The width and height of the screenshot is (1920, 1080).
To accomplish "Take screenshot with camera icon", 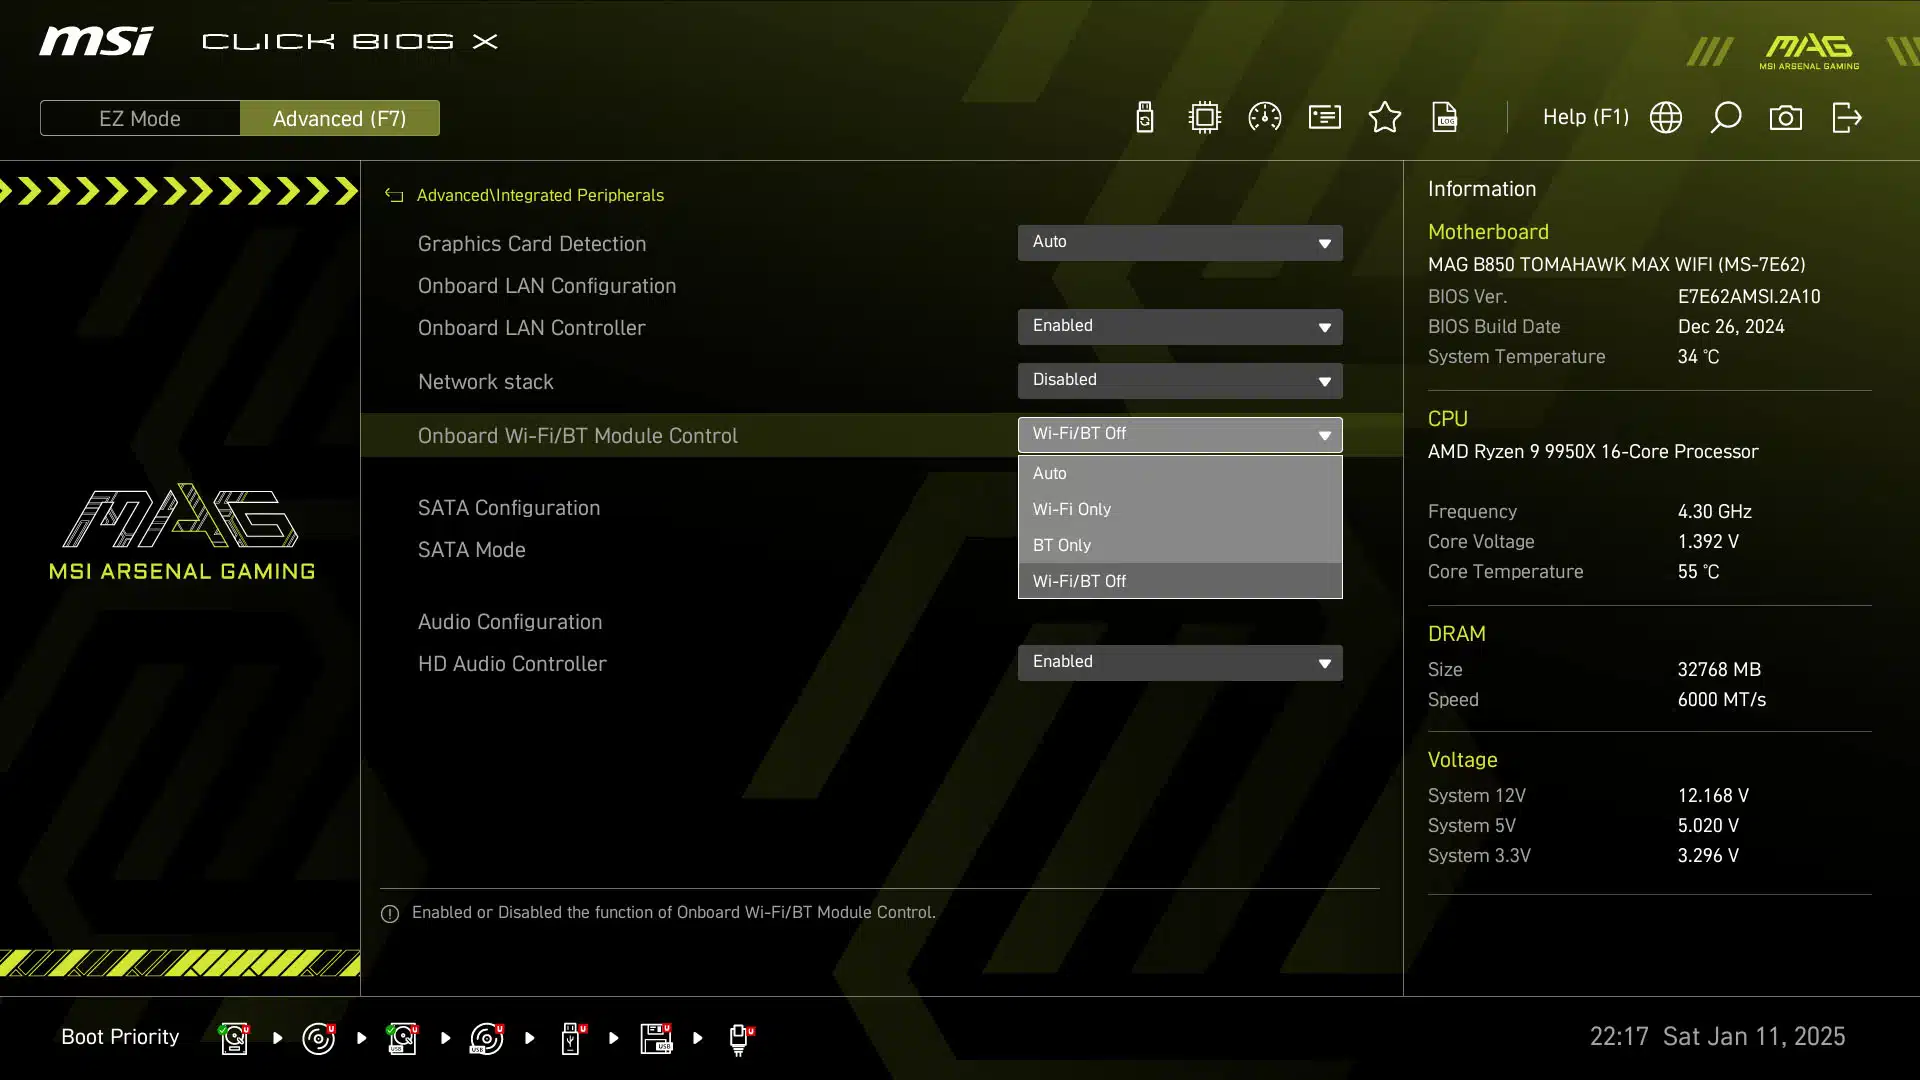I will (1786, 118).
